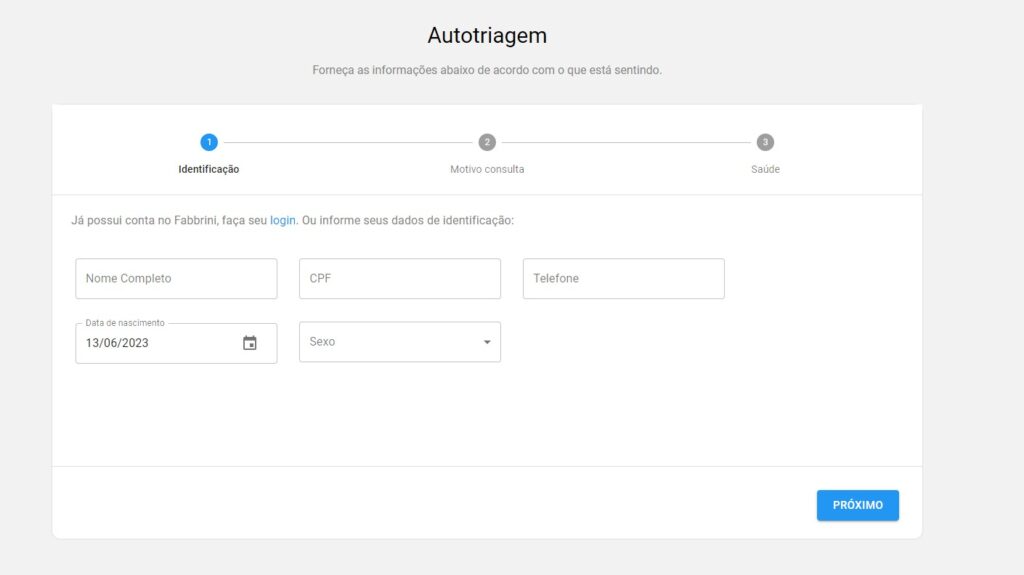Follow the login link
Image resolution: width=1024 pixels, height=575 pixels.
point(283,220)
